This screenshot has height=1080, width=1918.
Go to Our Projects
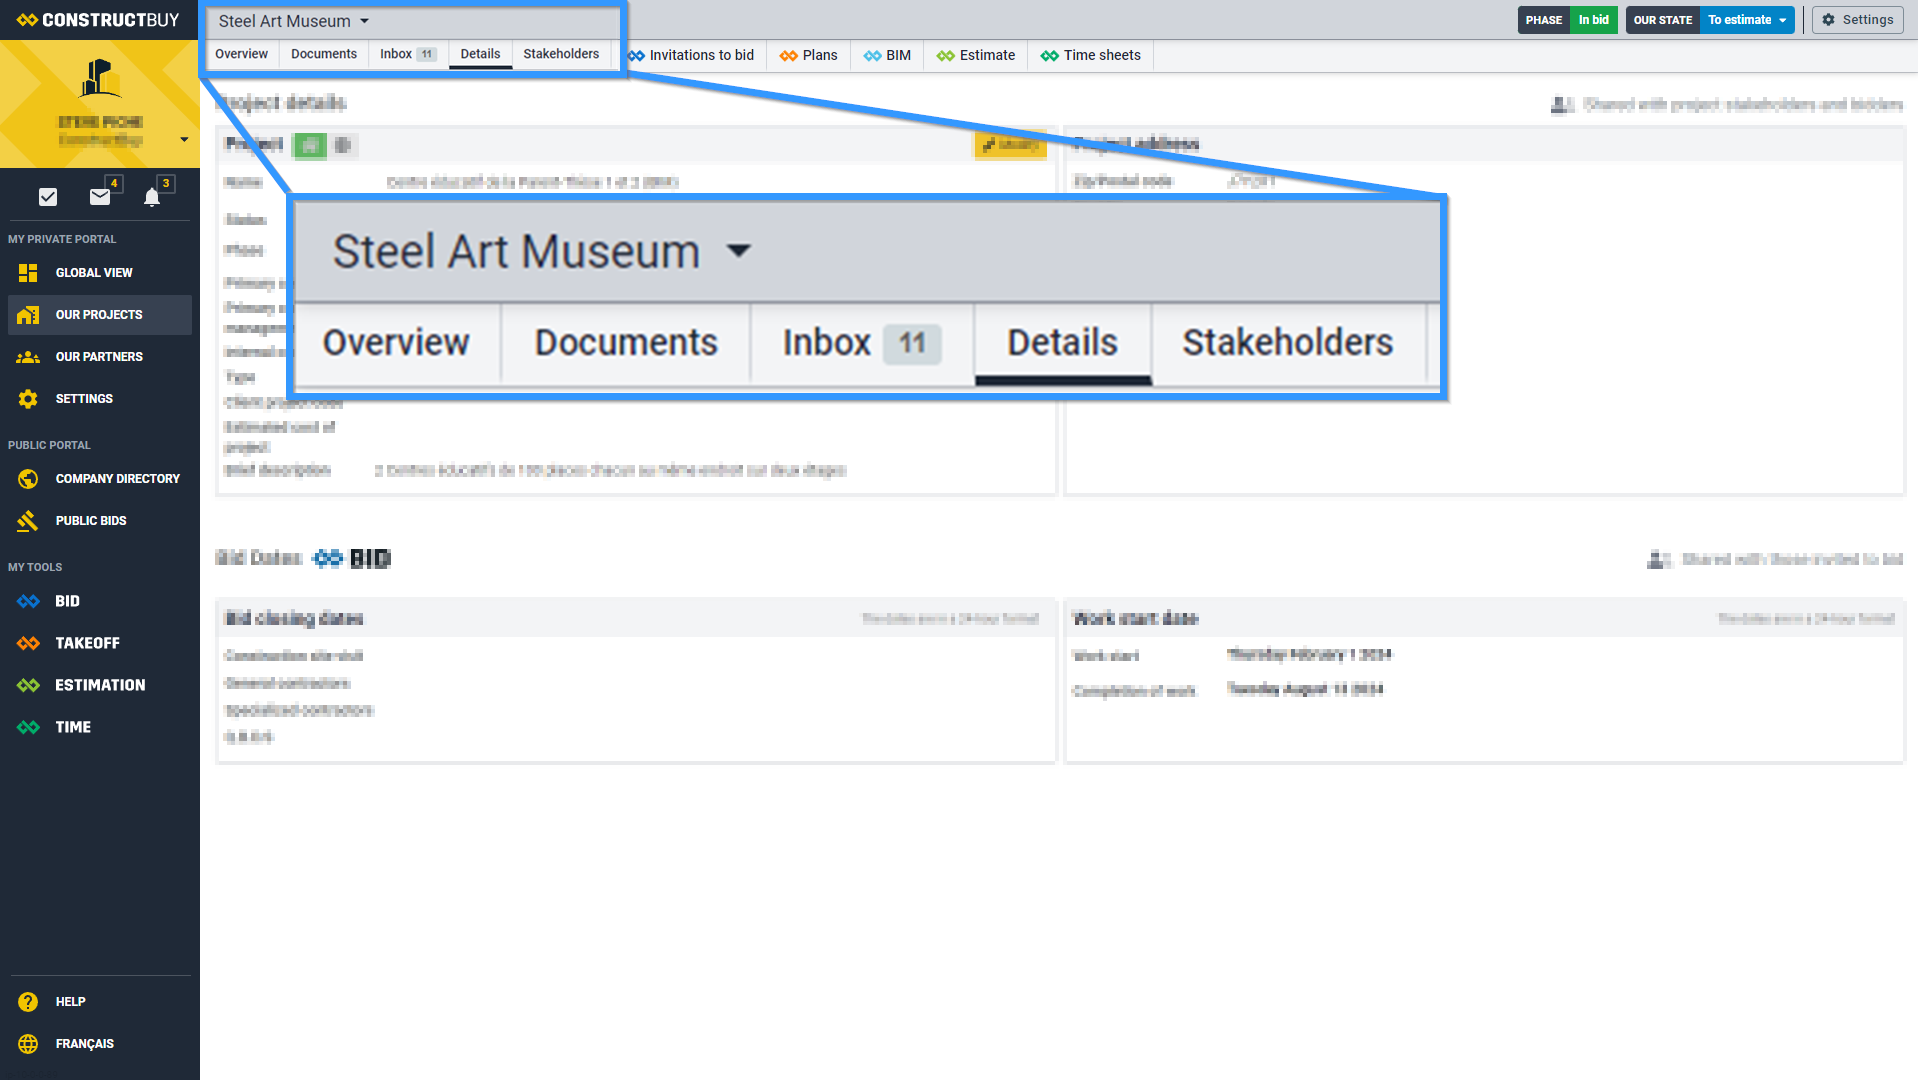click(99, 315)
